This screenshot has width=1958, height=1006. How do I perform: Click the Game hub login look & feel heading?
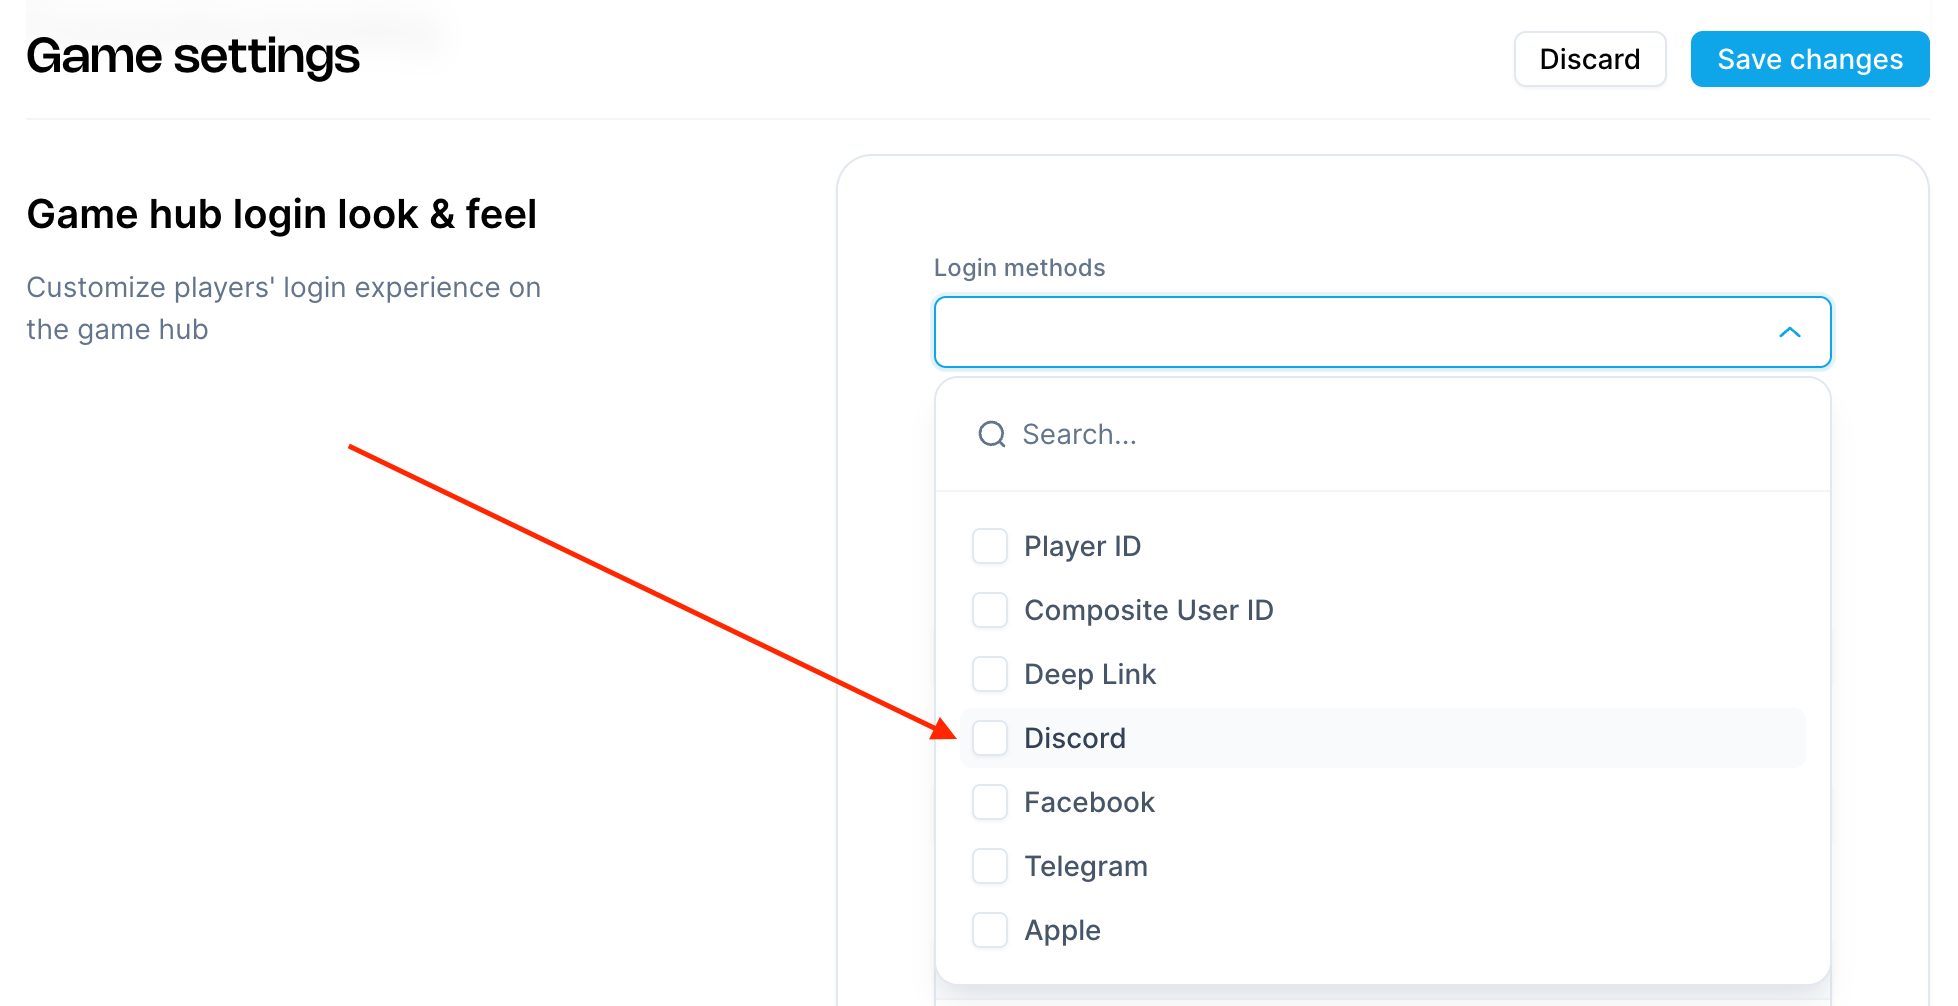point(282,213)
